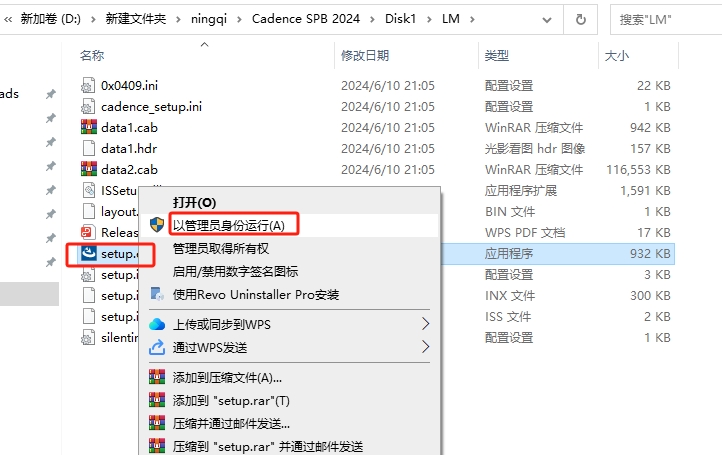Click the admin shield icon in context menu
The width and height of the screenshot is (722, 455).
click(157, 225)
